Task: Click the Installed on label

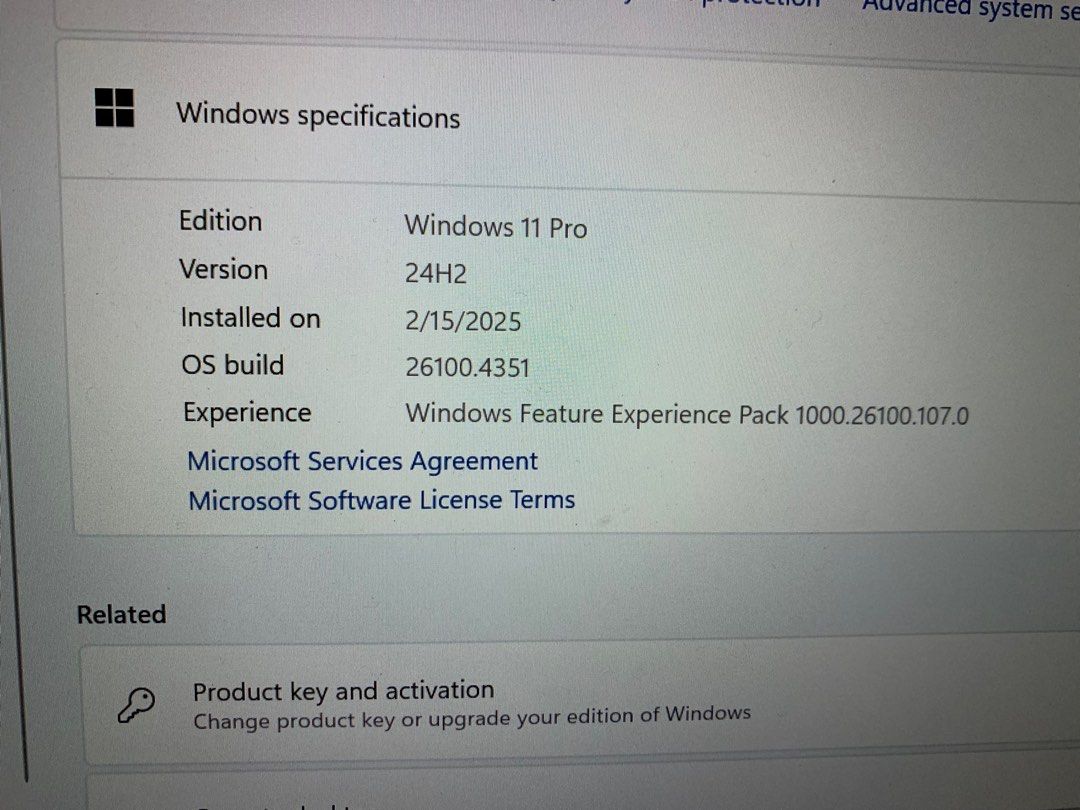Action: (x=251, y=318)
